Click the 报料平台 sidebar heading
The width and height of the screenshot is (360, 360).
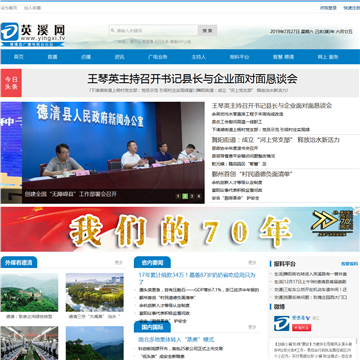pyautogui.click(x=285, y=264)
